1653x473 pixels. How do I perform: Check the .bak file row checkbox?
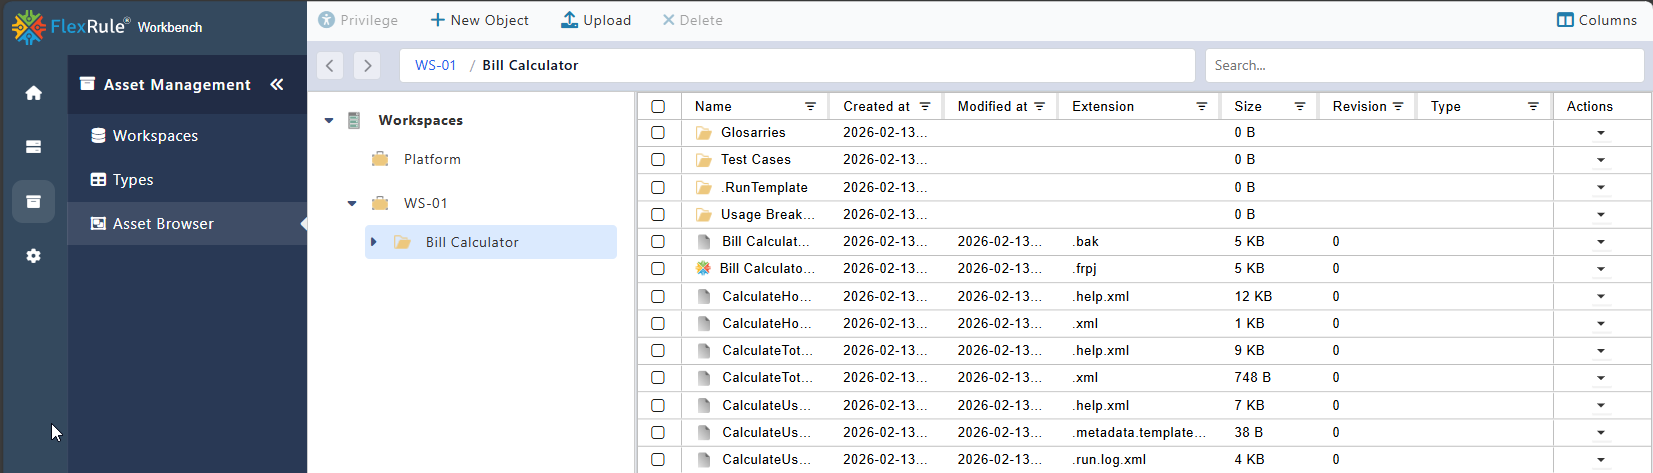coord(658,241)
